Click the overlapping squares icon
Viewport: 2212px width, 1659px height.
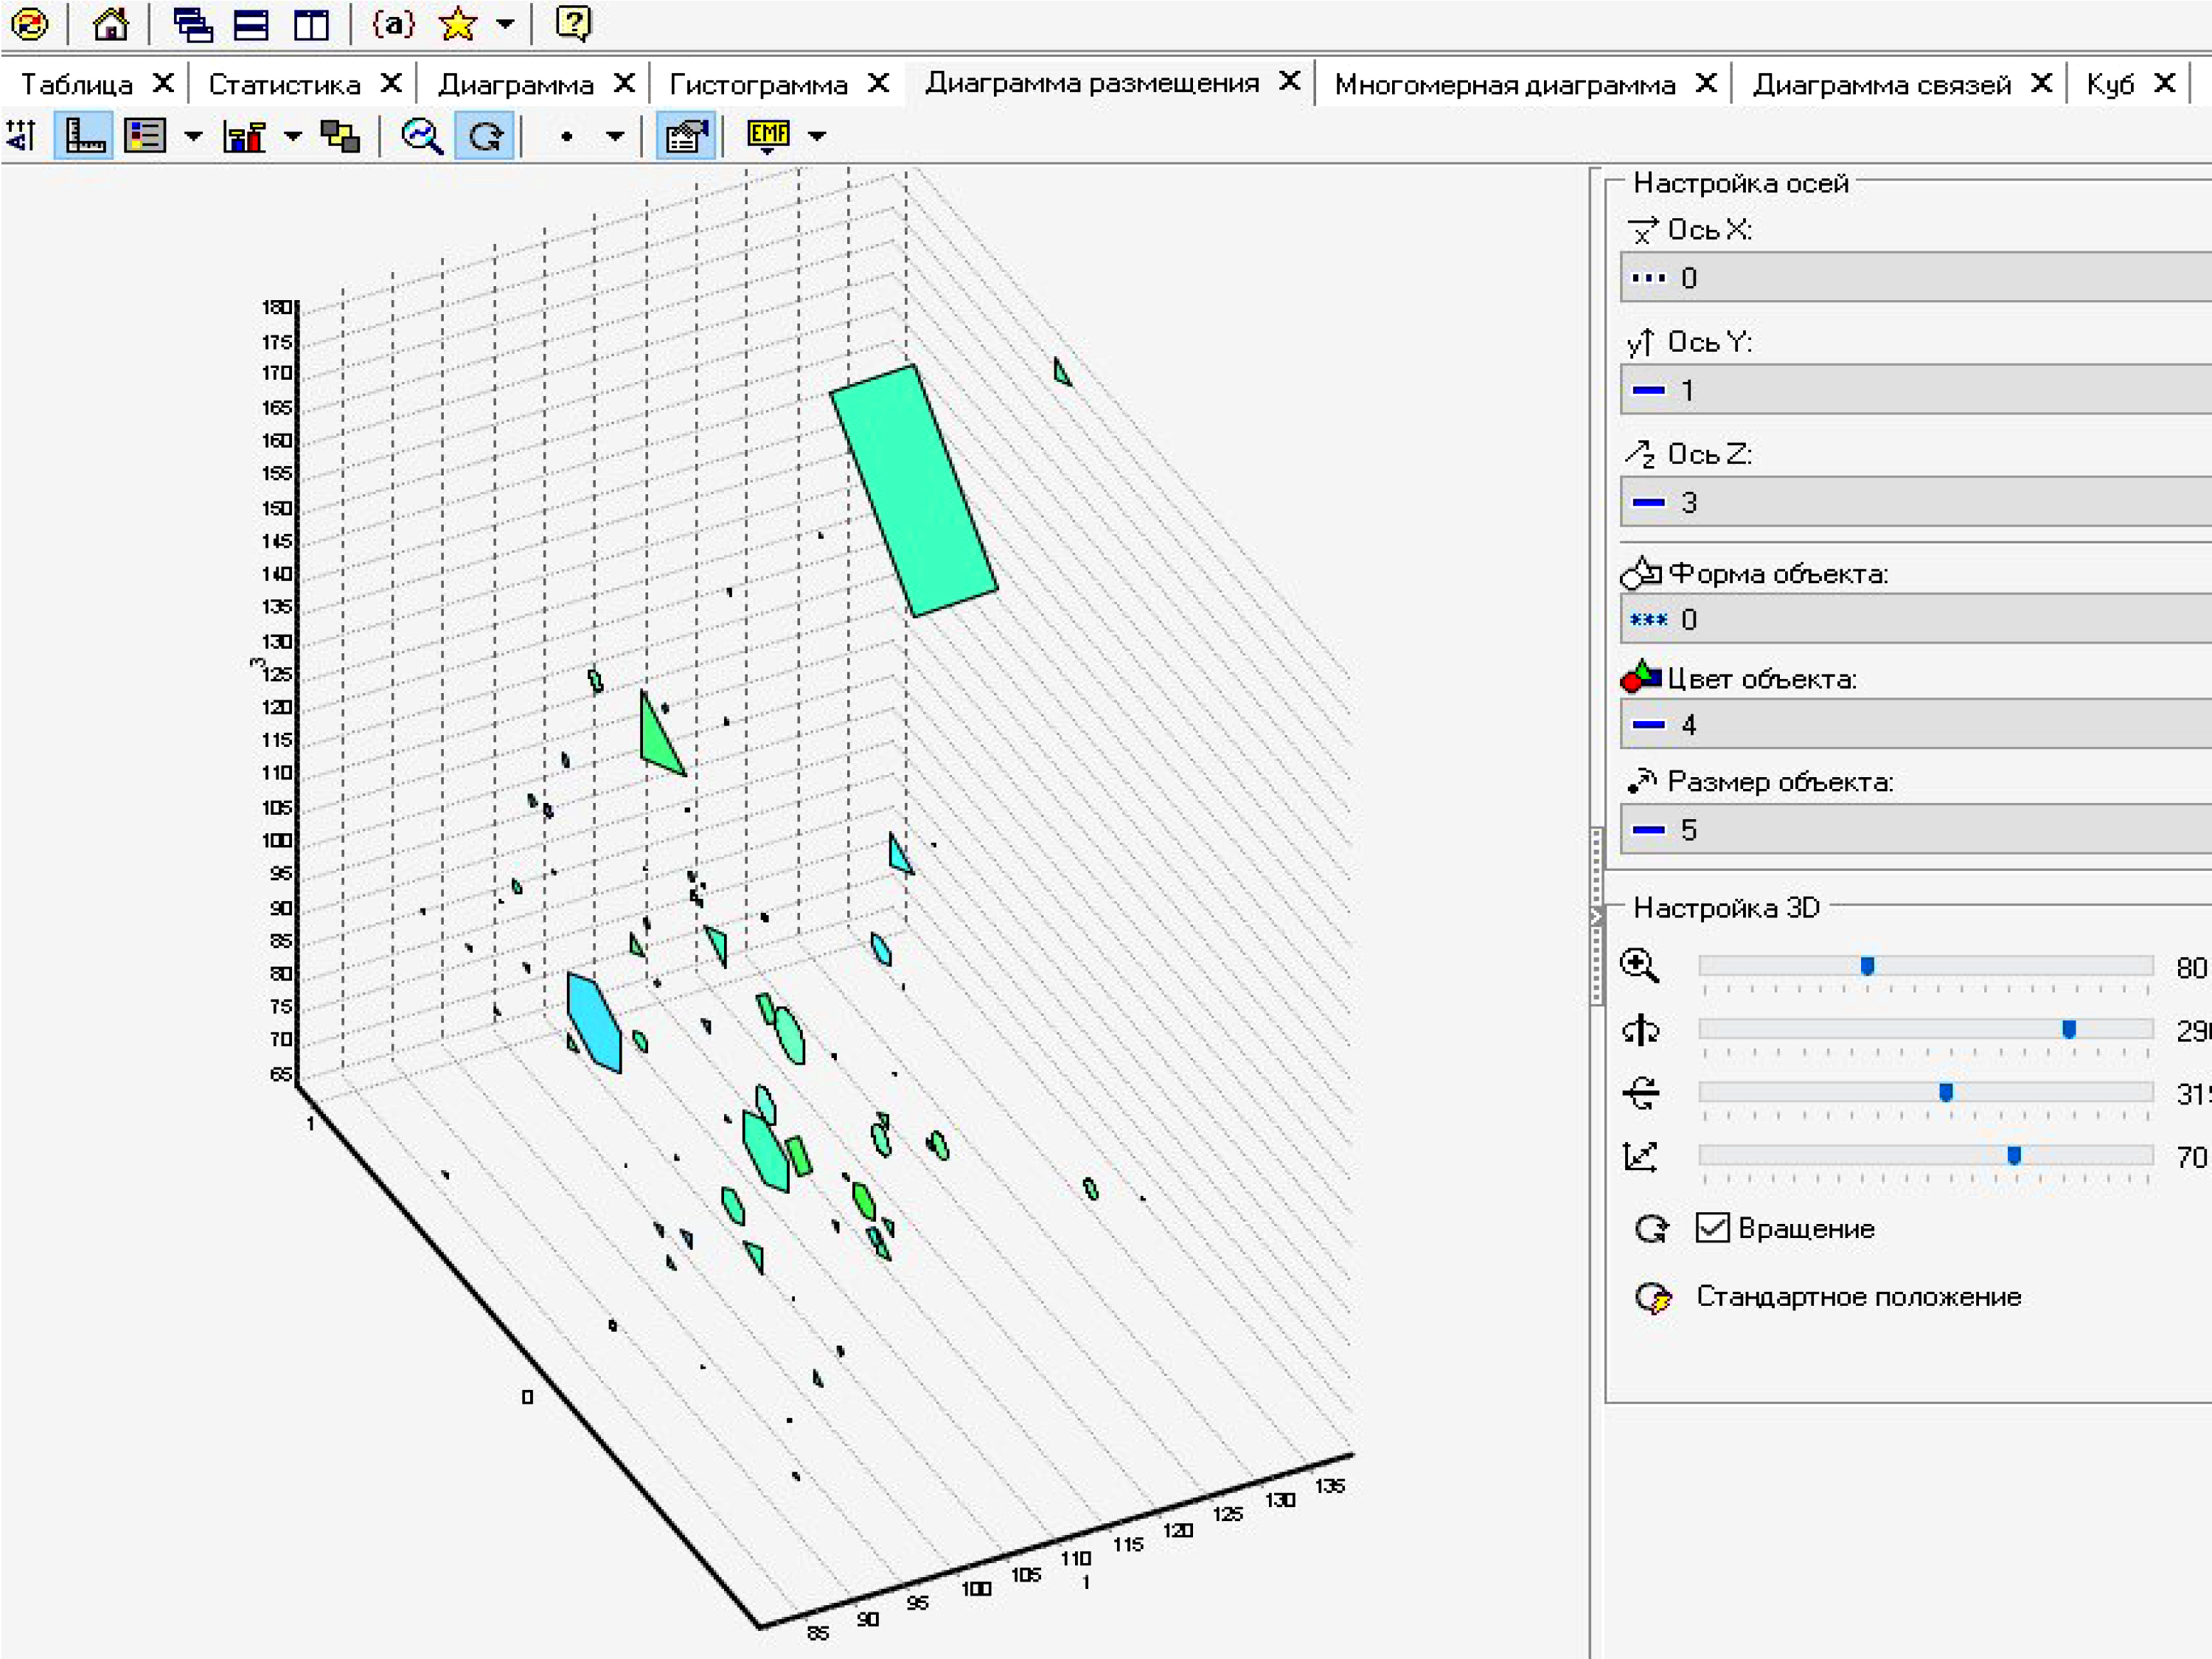(x=340, y=136)
